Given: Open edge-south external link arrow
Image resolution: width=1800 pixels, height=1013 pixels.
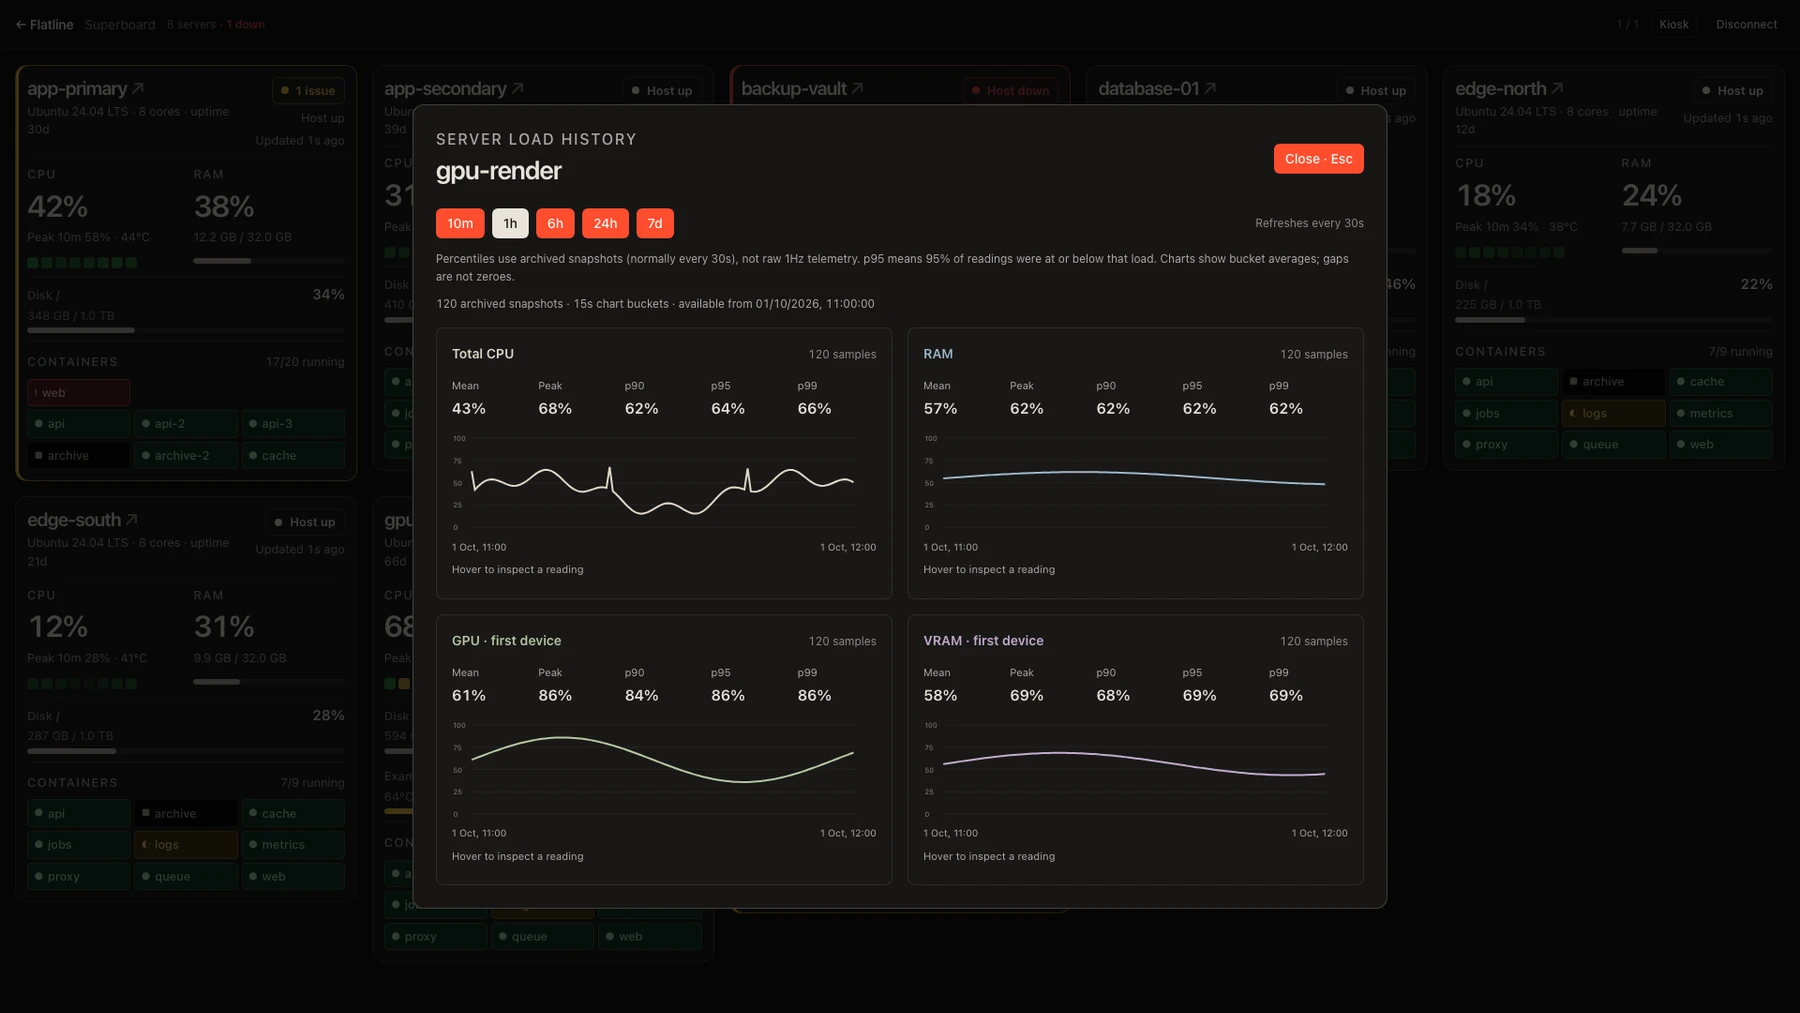Looking at the screenshot, I should (x=131, y=519).
